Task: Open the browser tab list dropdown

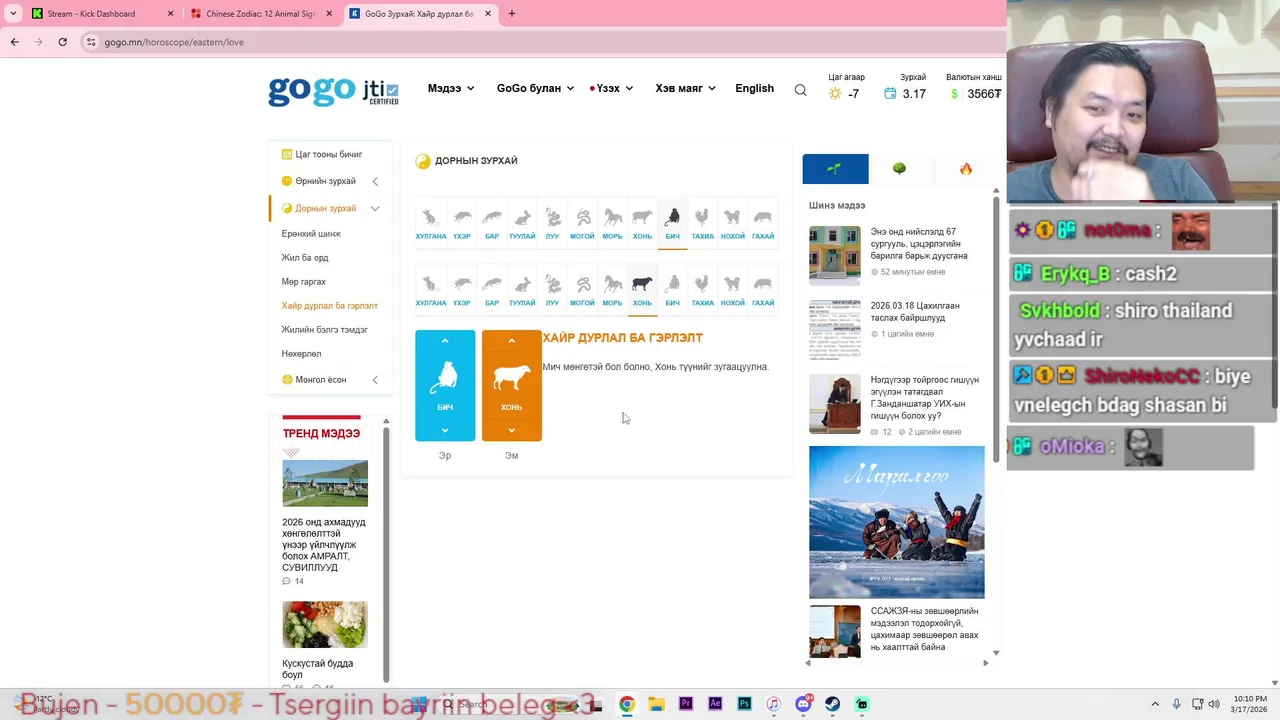Action: pyautogui.click(x=13, y=14)
